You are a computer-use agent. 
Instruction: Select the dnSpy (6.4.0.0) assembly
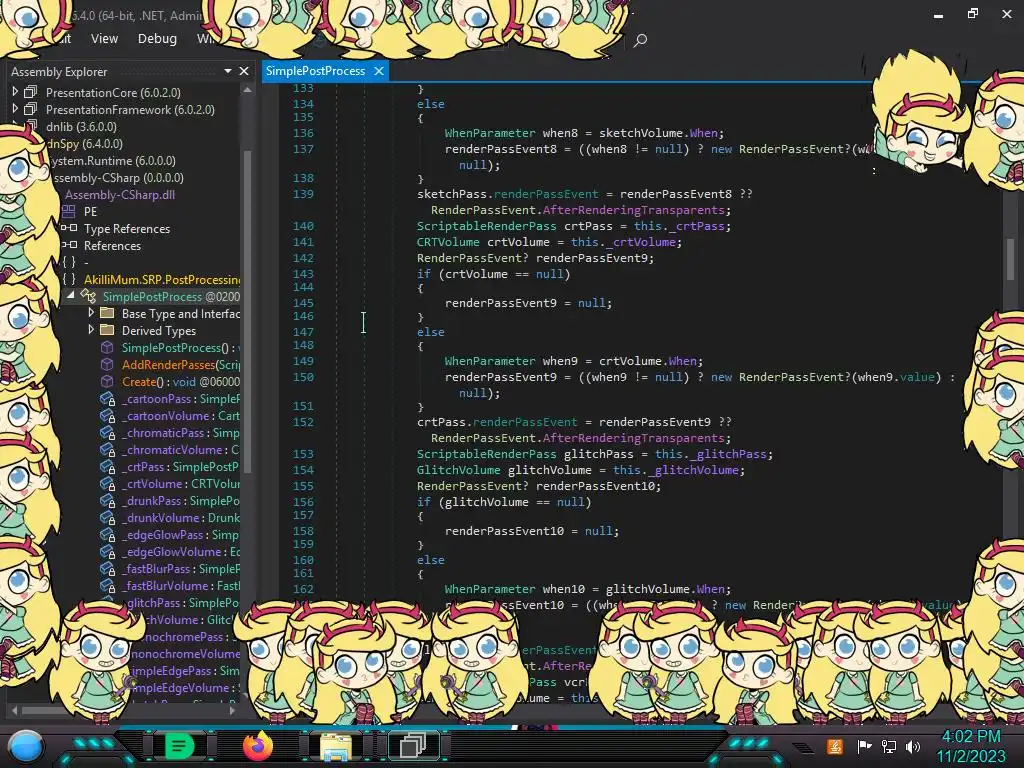click(x=85, y=144)
